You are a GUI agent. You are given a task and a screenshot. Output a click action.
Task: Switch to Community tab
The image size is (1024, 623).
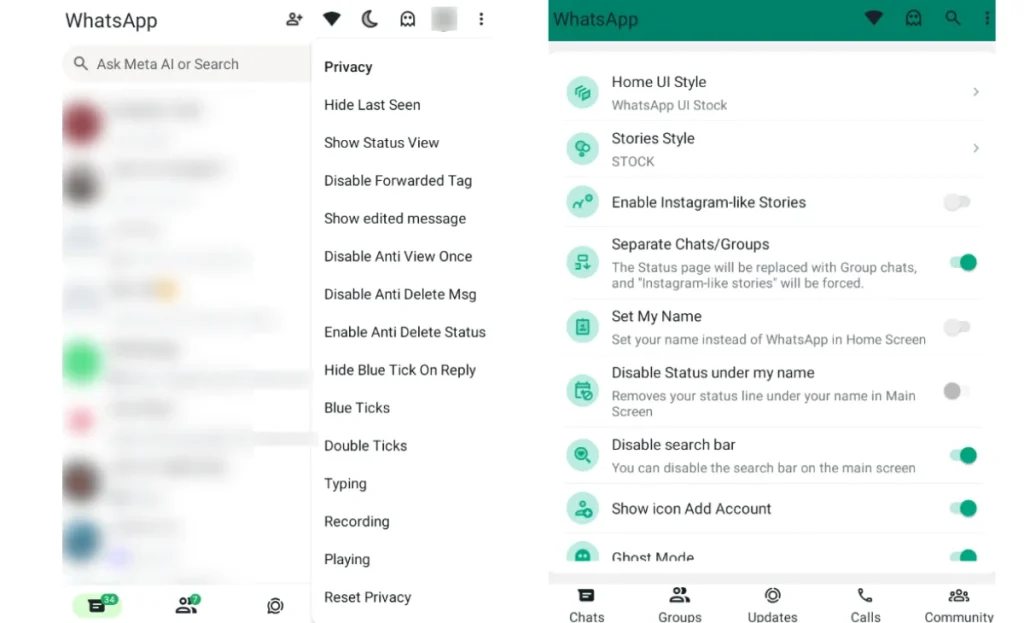[x=959, y=605]
